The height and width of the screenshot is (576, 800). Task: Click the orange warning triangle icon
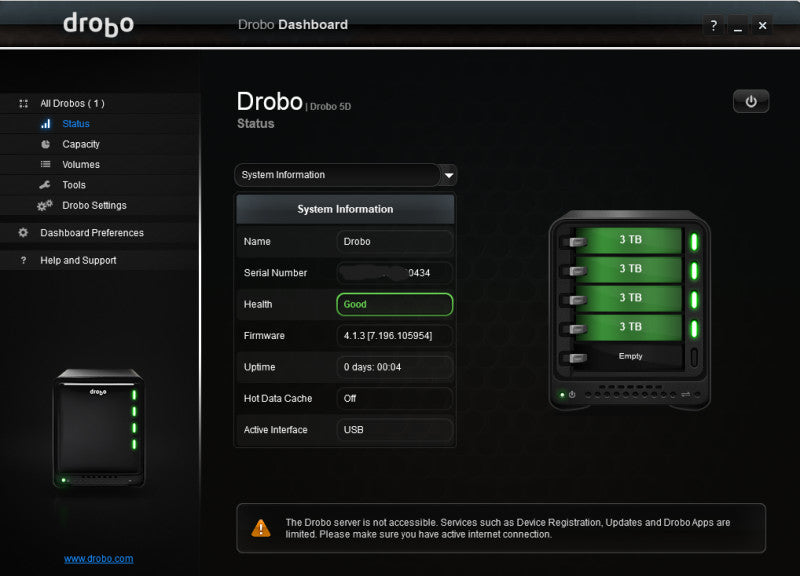(261, 528)
